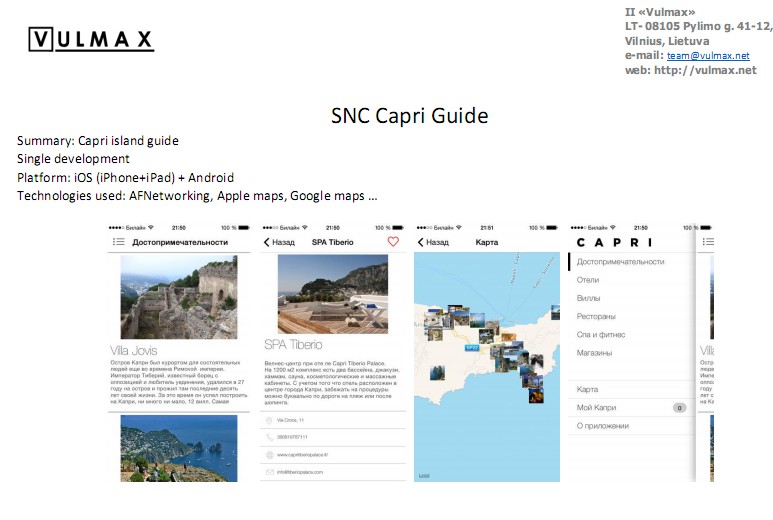Click the phone icon in SPA Tiberio contacts
773x520 pixels.
pyautogui.click(x=269, y=437)
